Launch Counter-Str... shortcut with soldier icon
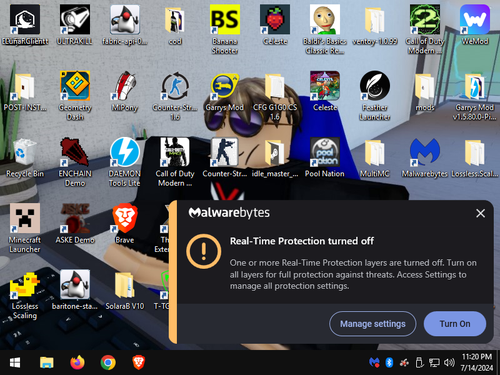 click(x=225, y=158)
